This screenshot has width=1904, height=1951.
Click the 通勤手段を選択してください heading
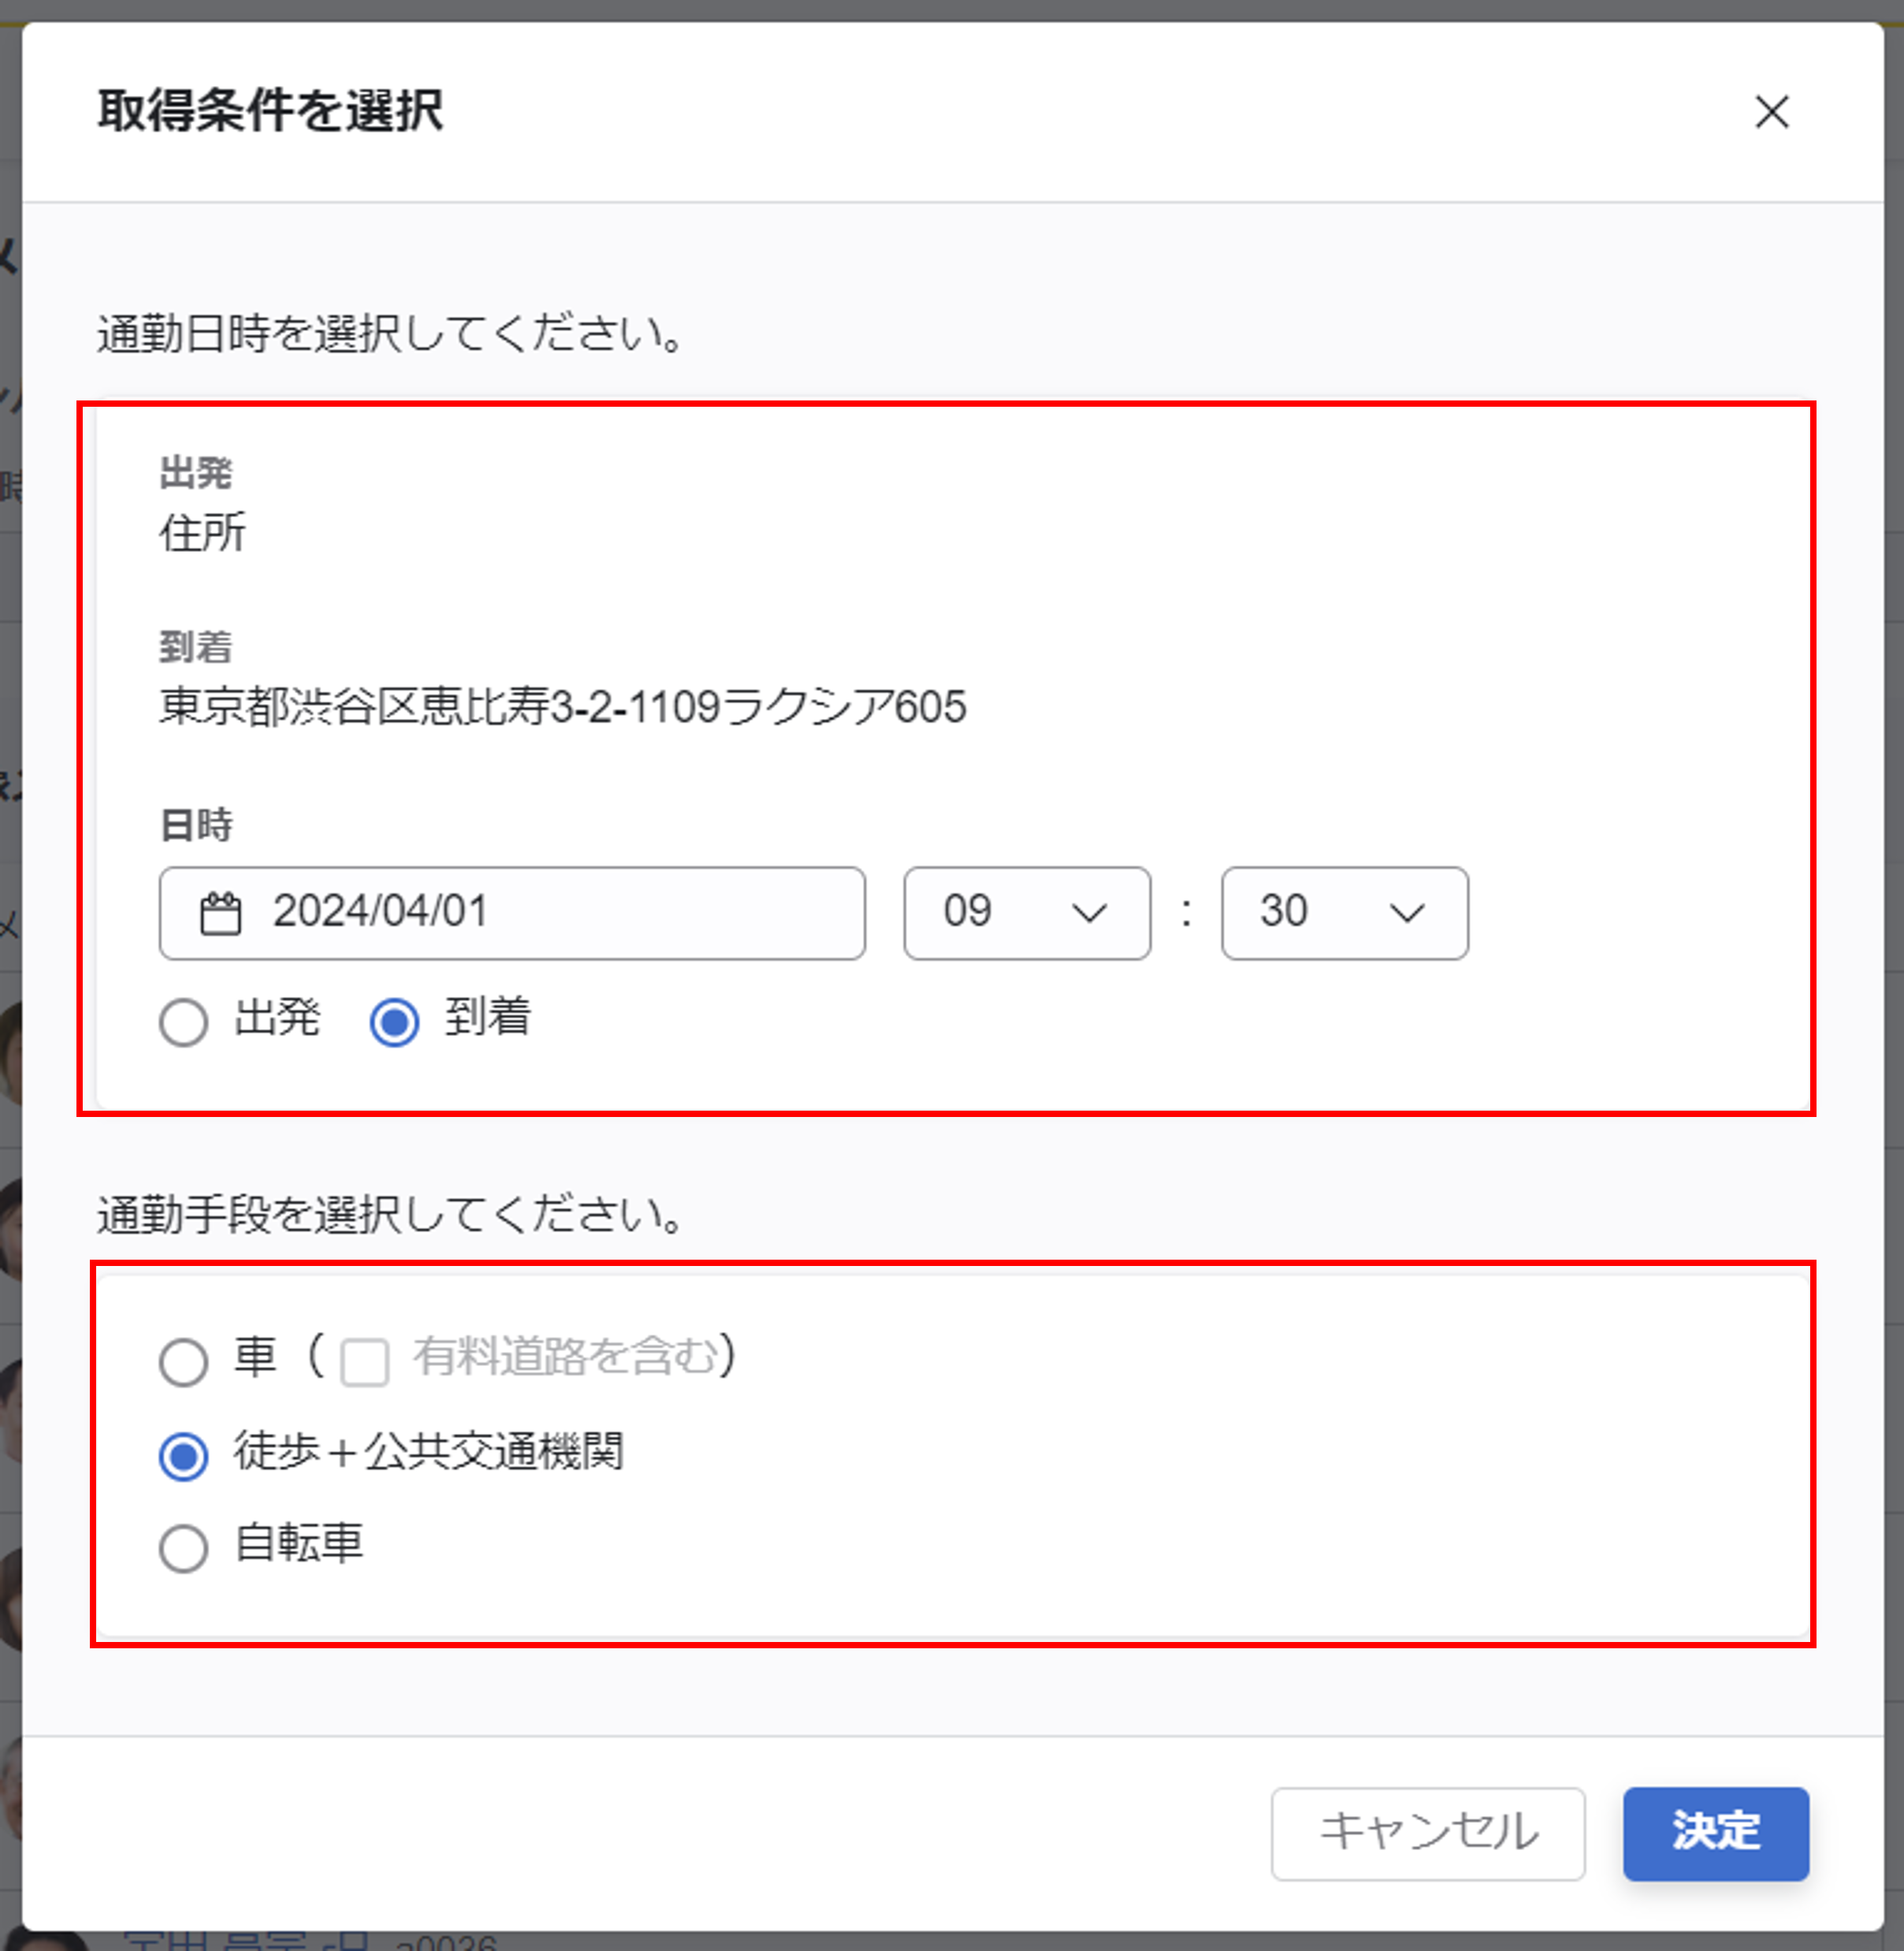[x=390, y=1214]
